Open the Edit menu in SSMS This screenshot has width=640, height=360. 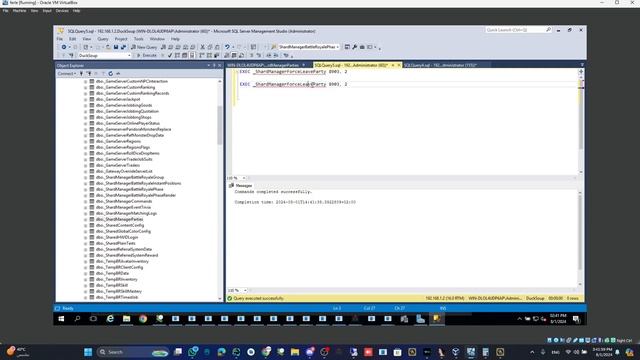click(x=72, y=39)
